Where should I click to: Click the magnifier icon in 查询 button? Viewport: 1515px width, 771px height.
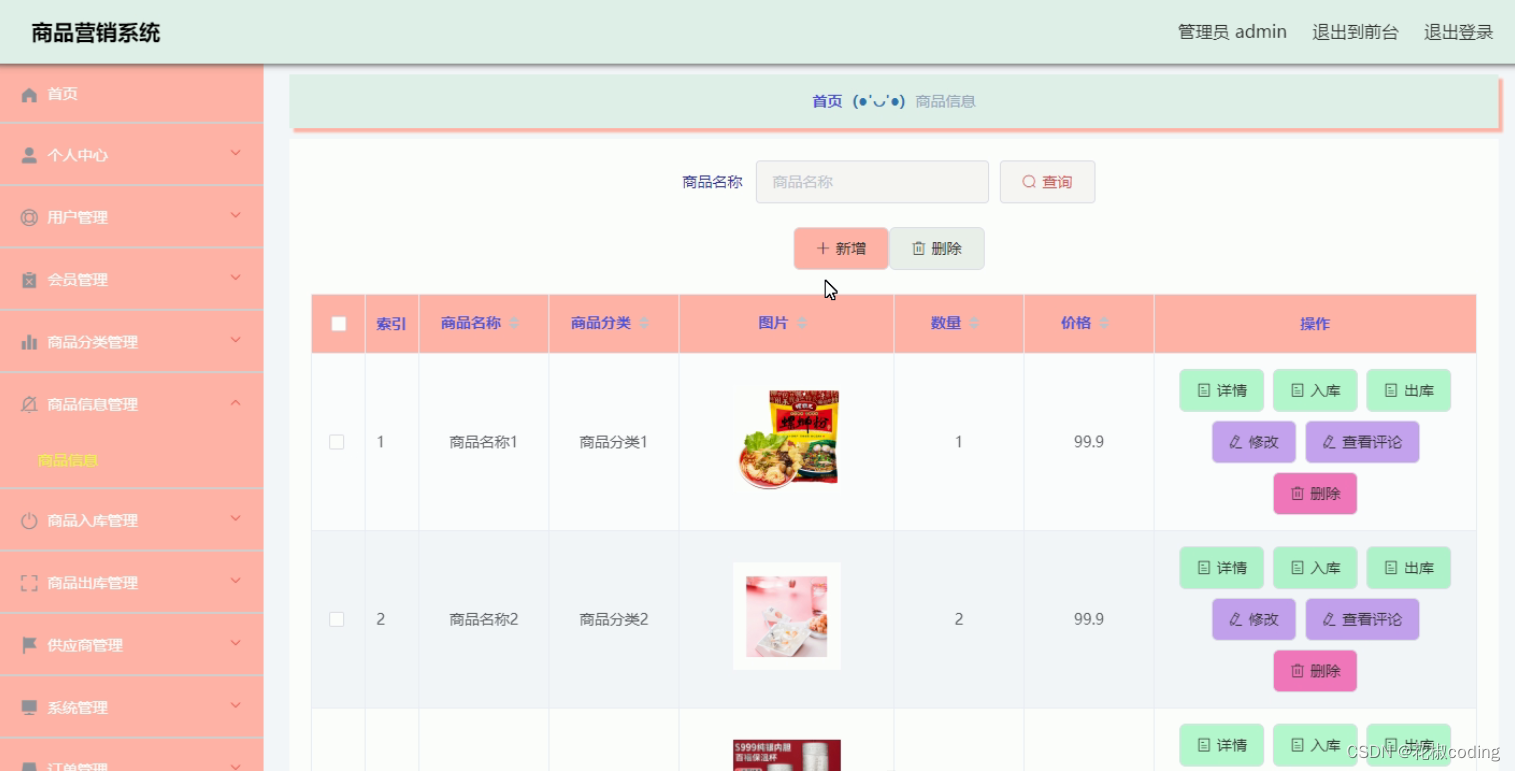point(1028,181)
